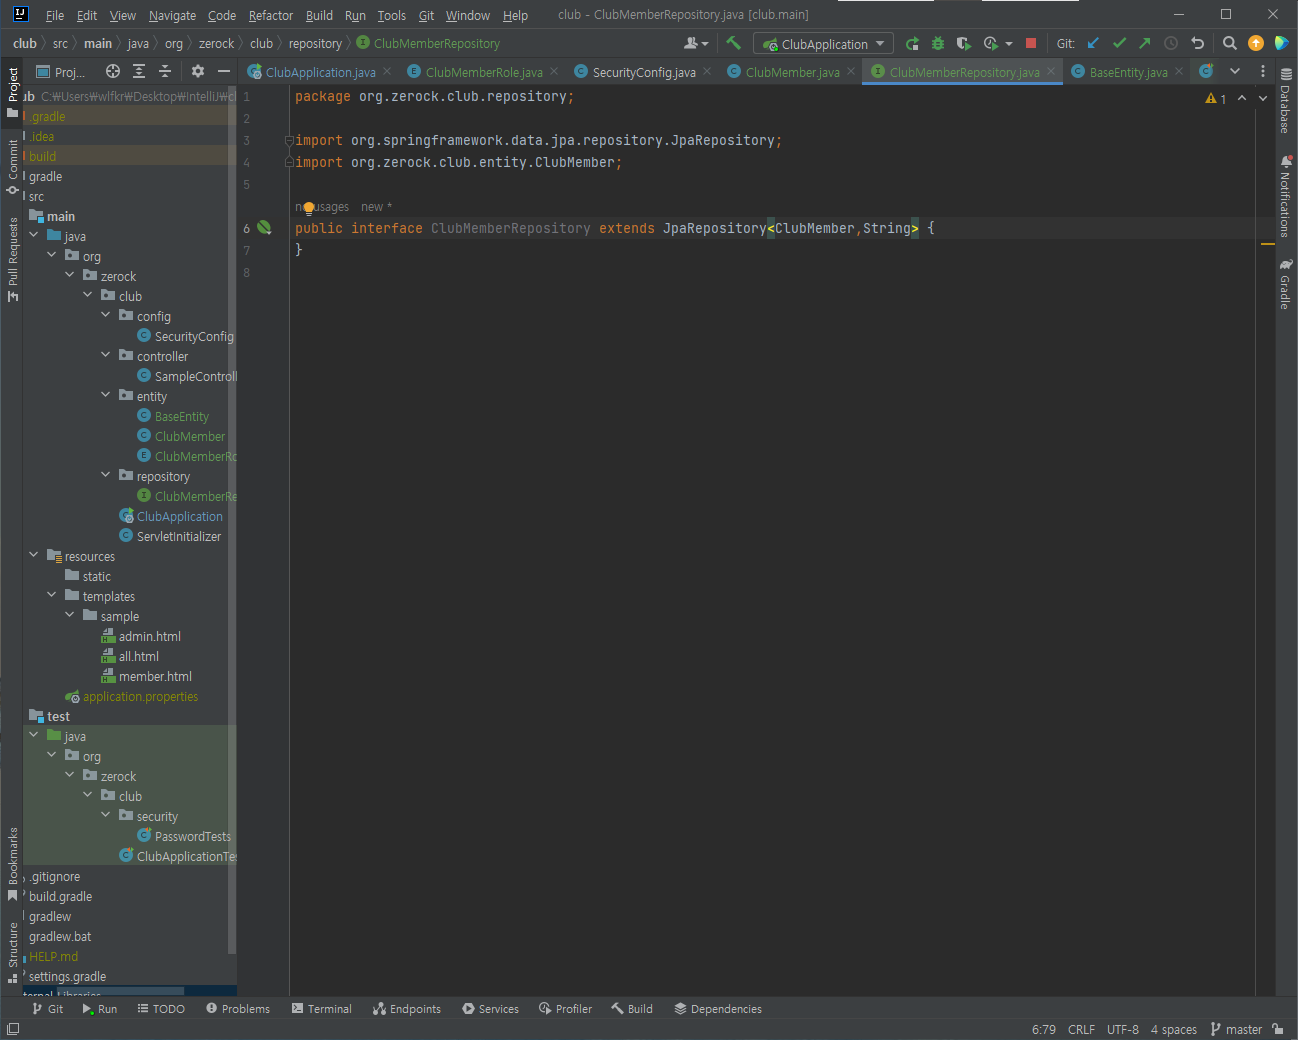Click the project tree vertical scrollbar
1298x1040 pixels.
point(232,520)
